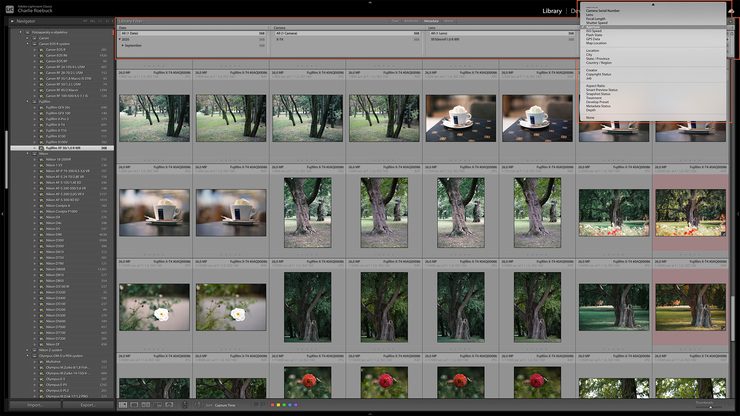Adjust the Thumbnails size slider
740x416 pixels.
point(710,407)
